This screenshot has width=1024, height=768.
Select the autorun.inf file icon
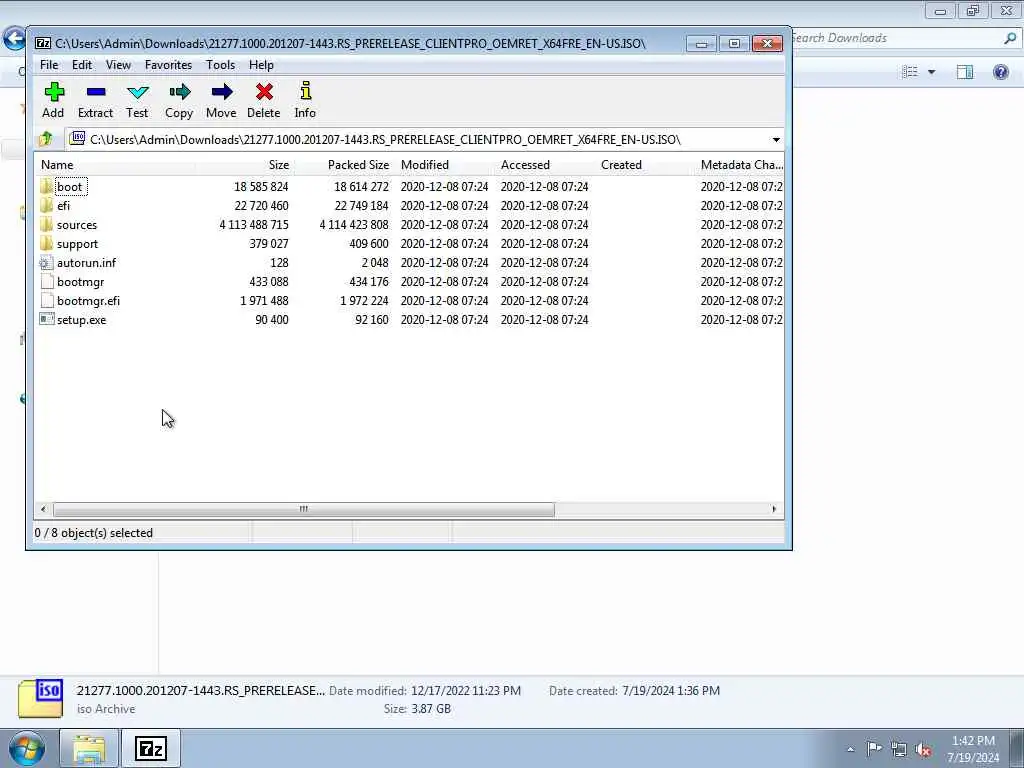(46, 263)
